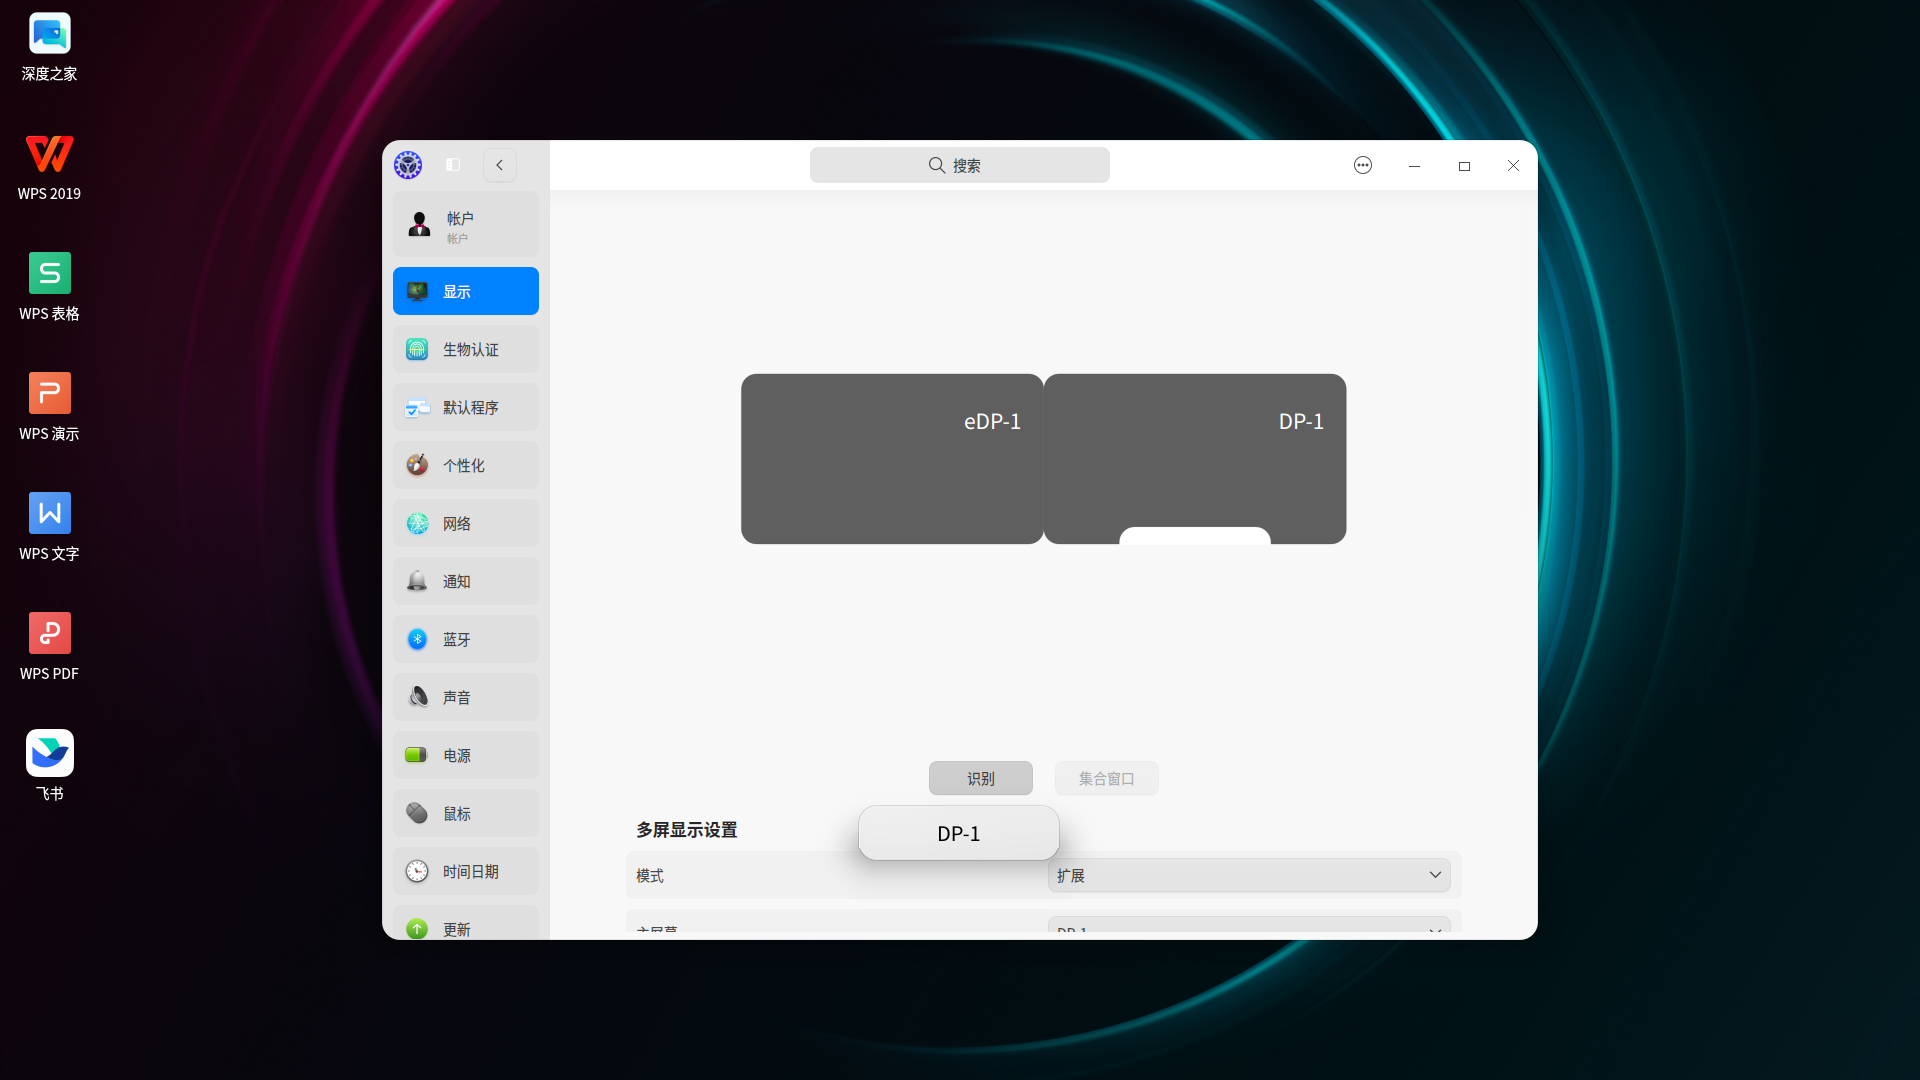Expand the 模式 mode dropdown showing 扩展
Image resolution: width=1920 pixels, height=1080 pixels.
coord(1248,875)
